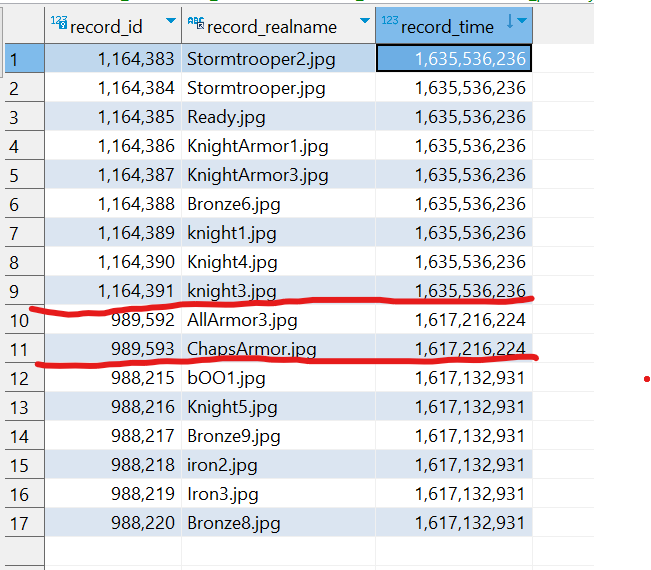The image size is (651, 570).
Task: Click record_id value 989,592
Action: click(113, 320)
